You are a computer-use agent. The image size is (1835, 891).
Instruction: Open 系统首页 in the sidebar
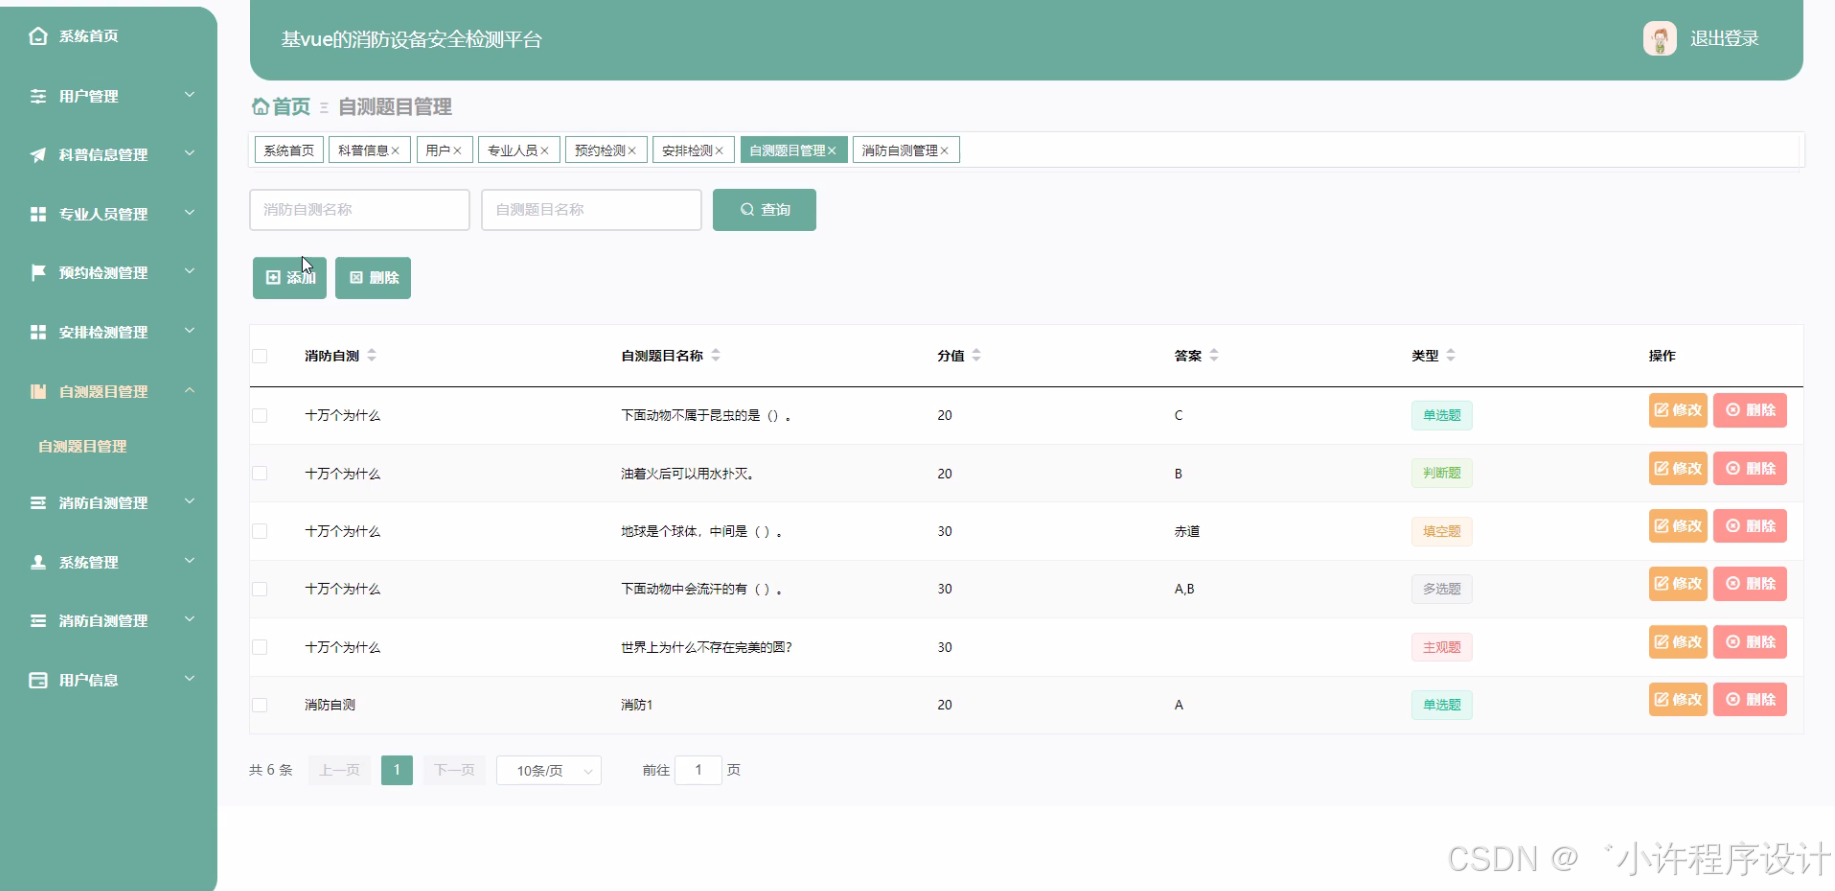click(x=88, y=36)
